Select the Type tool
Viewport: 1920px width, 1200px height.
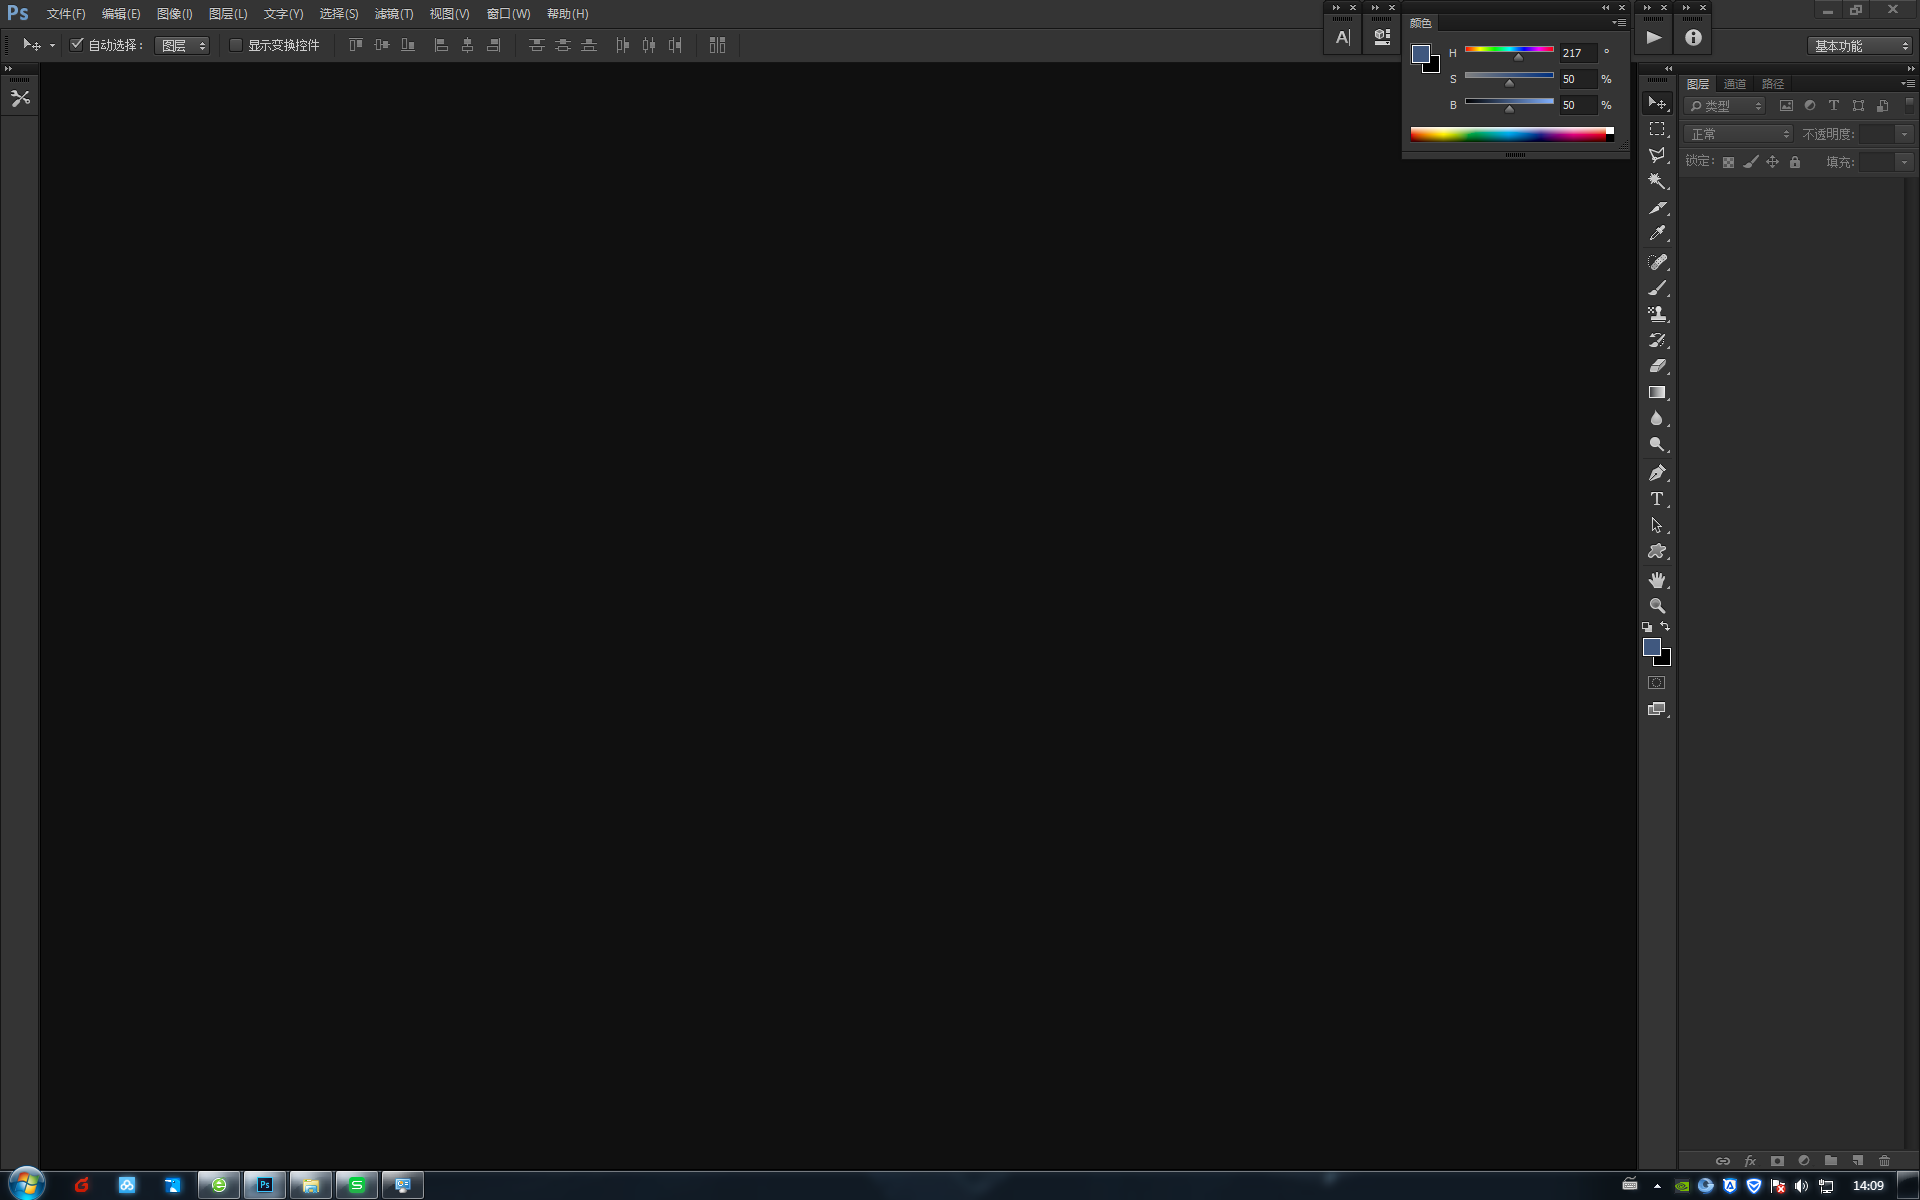[x=1657, y=499]
